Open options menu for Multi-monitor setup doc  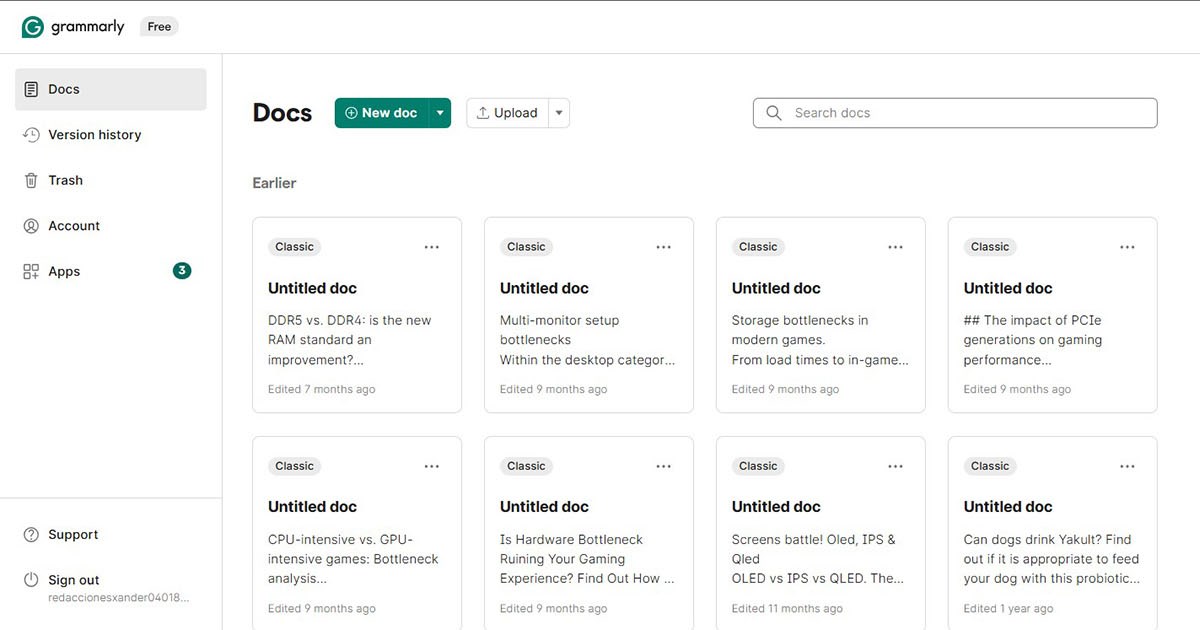pyautogui.click(x=664, y=247)
